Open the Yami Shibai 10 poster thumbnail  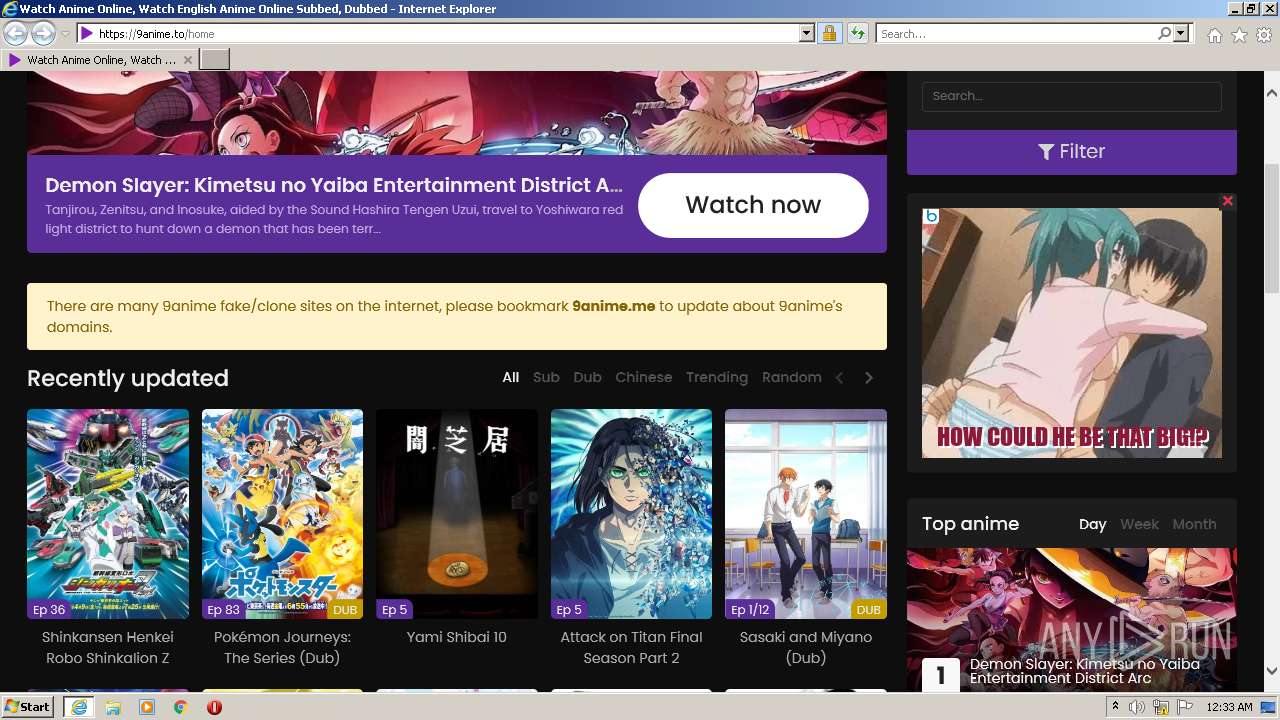click(x=457, y=514)
